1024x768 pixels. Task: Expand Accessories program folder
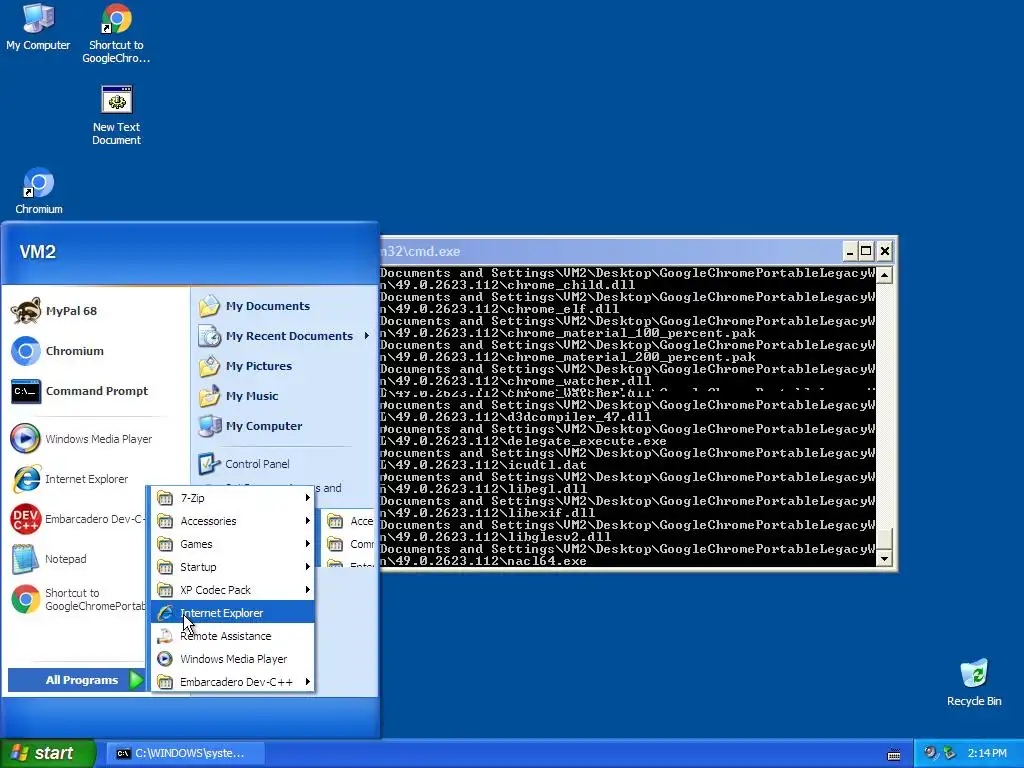click(x=233, y=520)
